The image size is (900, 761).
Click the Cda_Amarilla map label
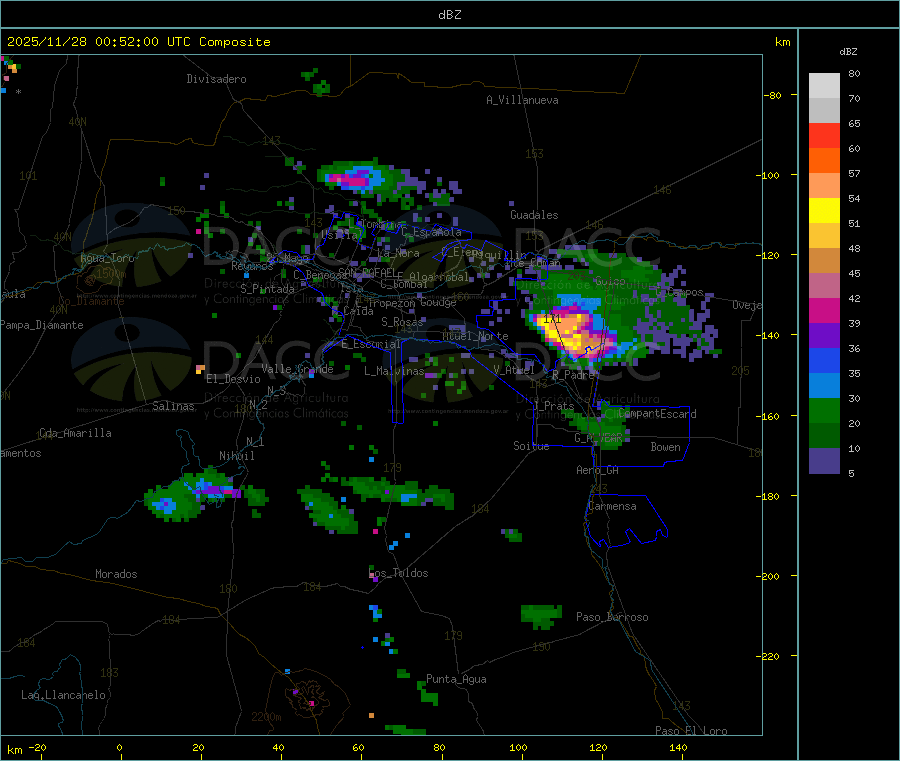(75, 433)
